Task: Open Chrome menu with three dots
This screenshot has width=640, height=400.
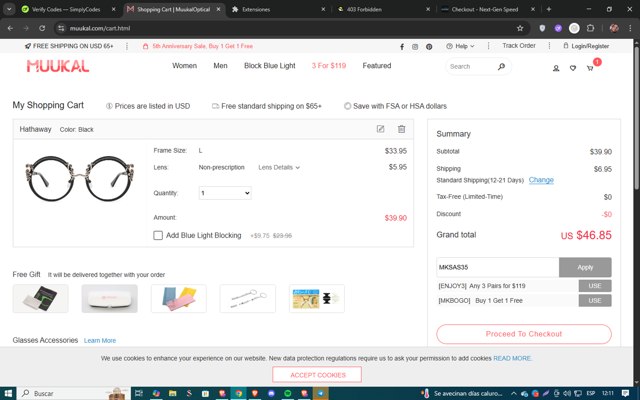Action: click(x=630, y=28)
